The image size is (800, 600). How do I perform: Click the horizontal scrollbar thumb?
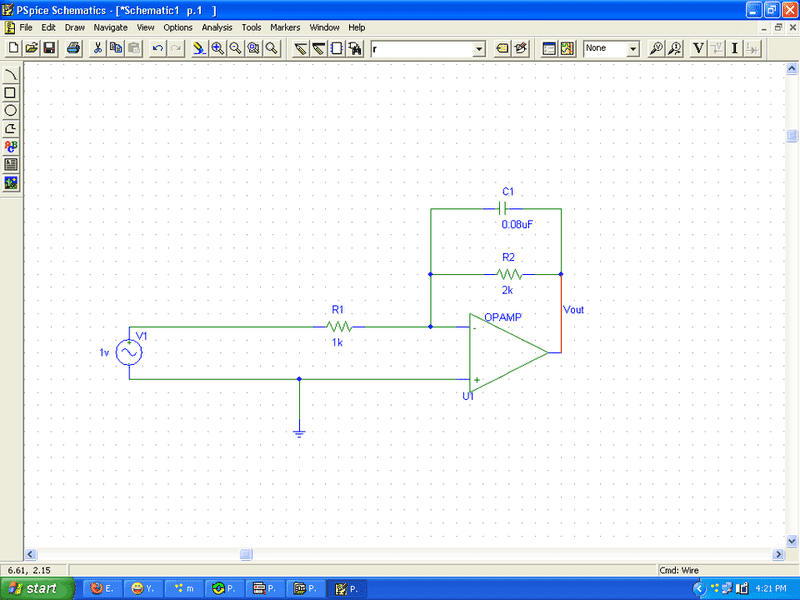pyautogui.click(x=246, y=554)
